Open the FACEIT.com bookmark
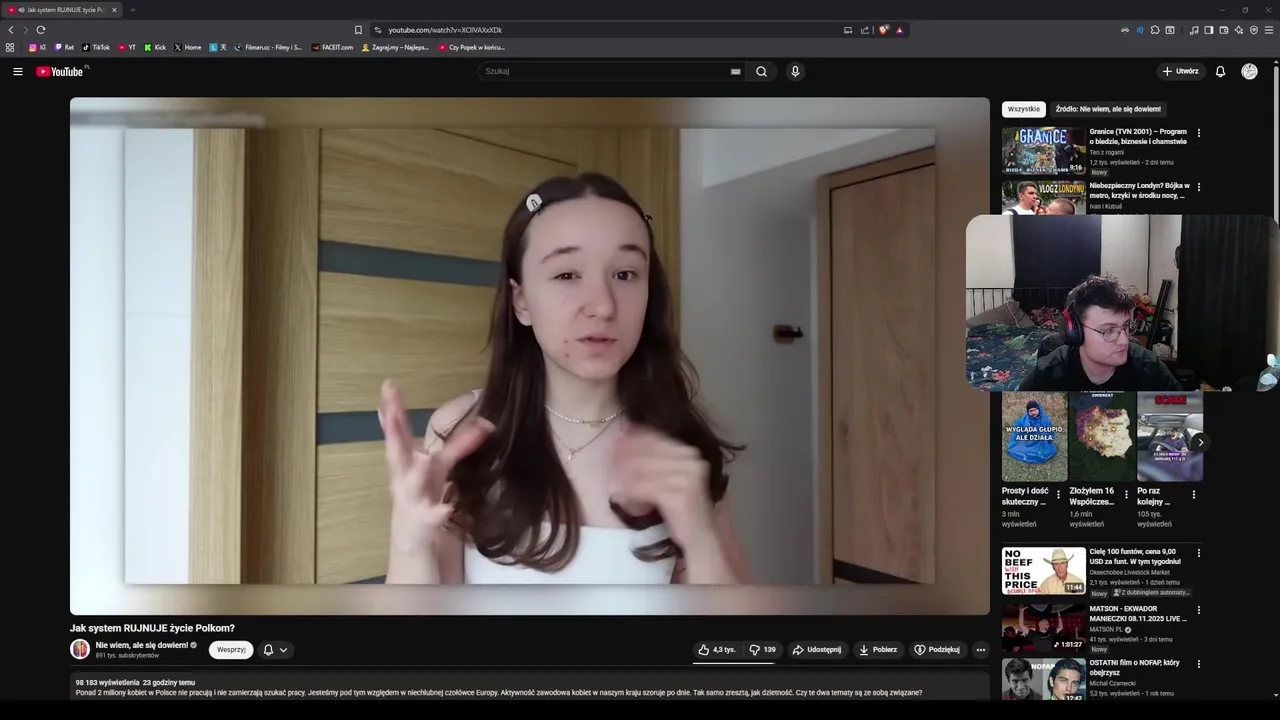Screen dimensions: 1280x720 (333, 47)
